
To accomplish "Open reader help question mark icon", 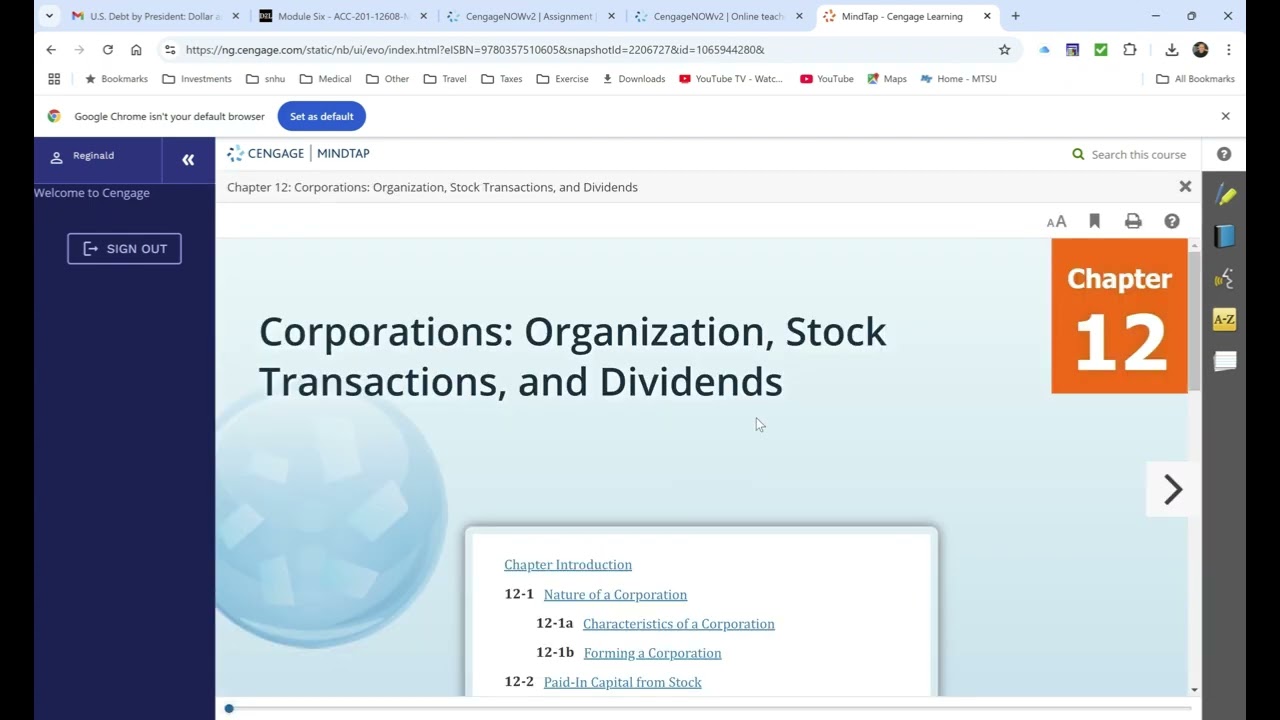I will (1172, 221).
